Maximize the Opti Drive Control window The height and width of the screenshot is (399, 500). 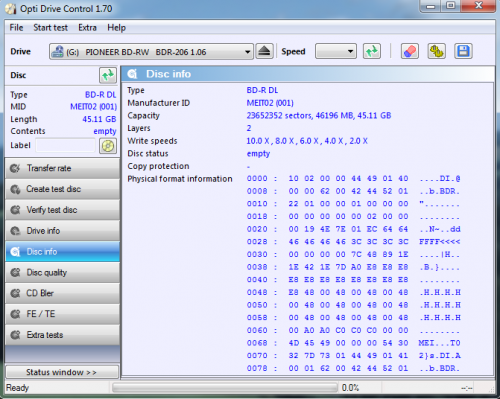click(451, 6)
